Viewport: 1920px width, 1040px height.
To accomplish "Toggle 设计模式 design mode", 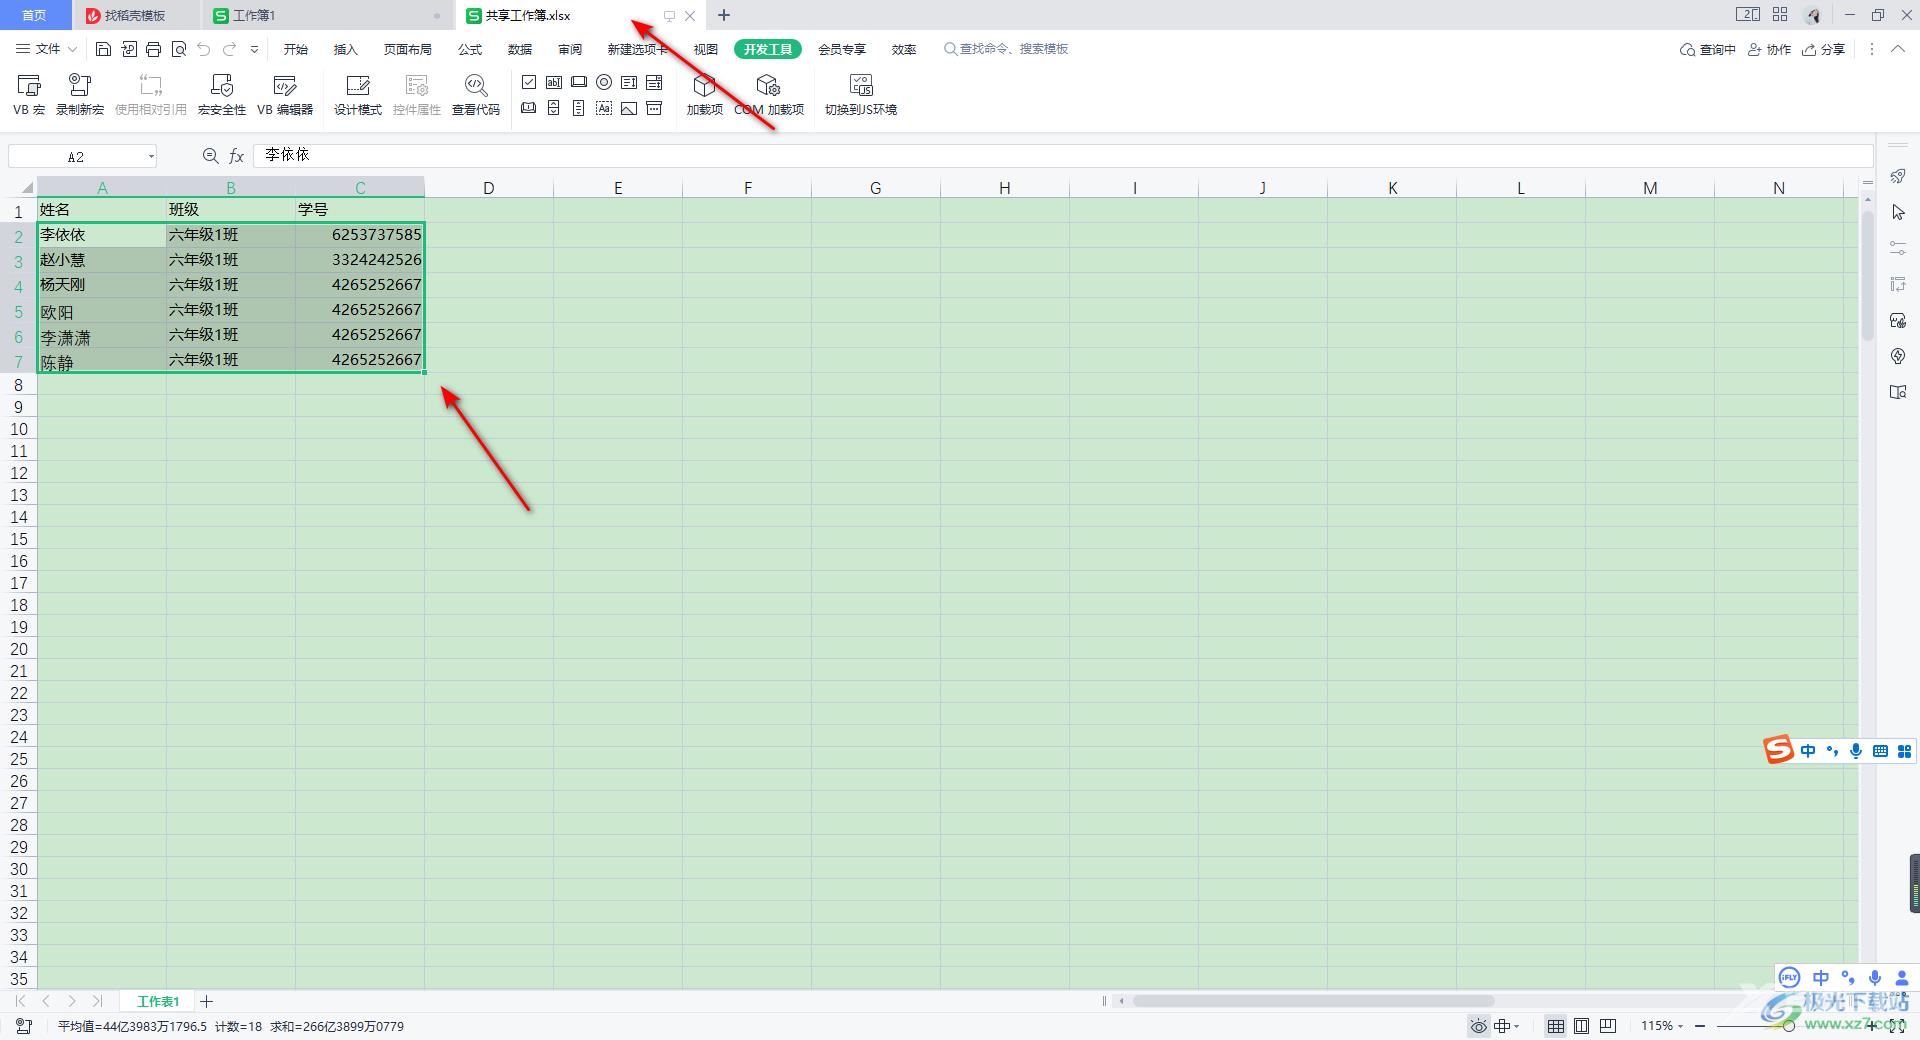I will (x=357, y=95).
